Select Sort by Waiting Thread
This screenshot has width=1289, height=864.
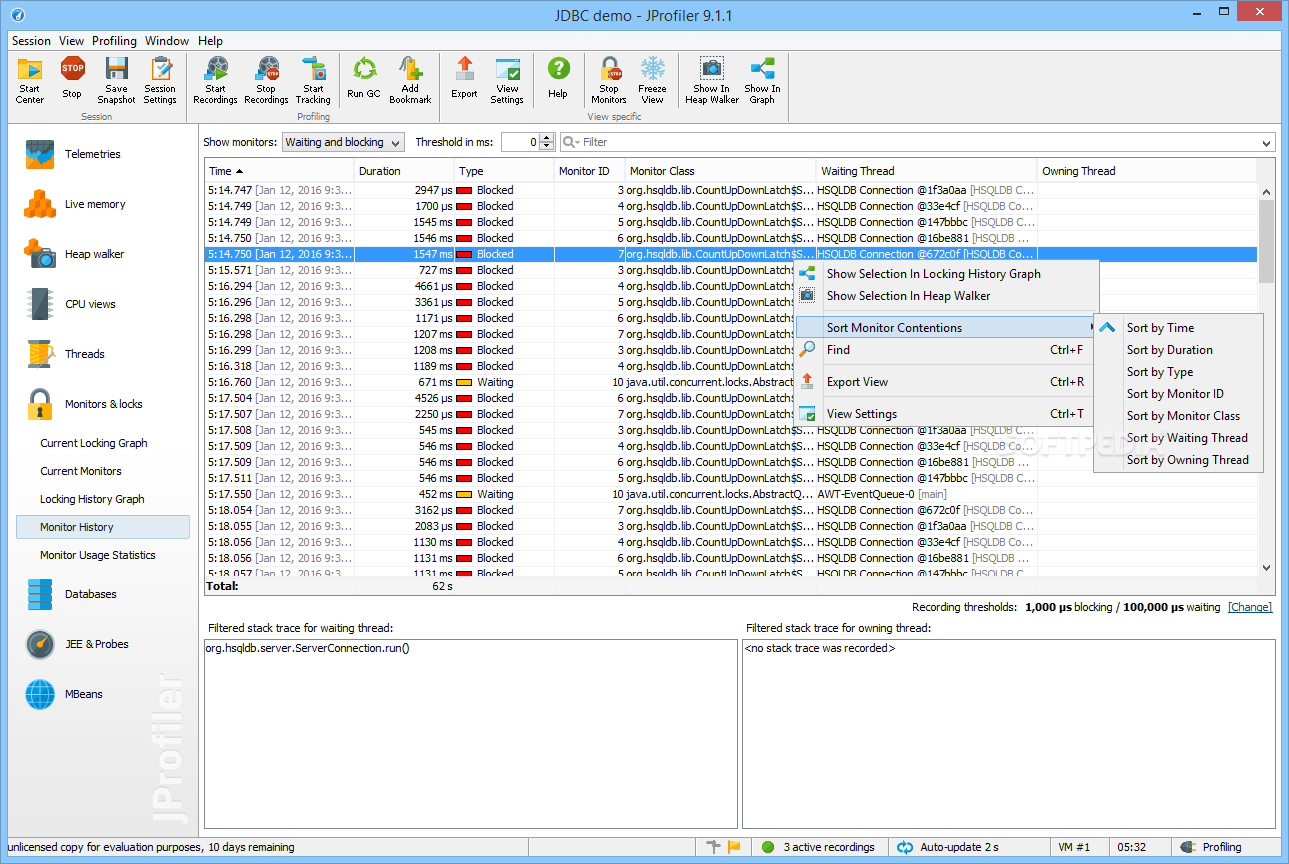click(x=1178, y=438)
